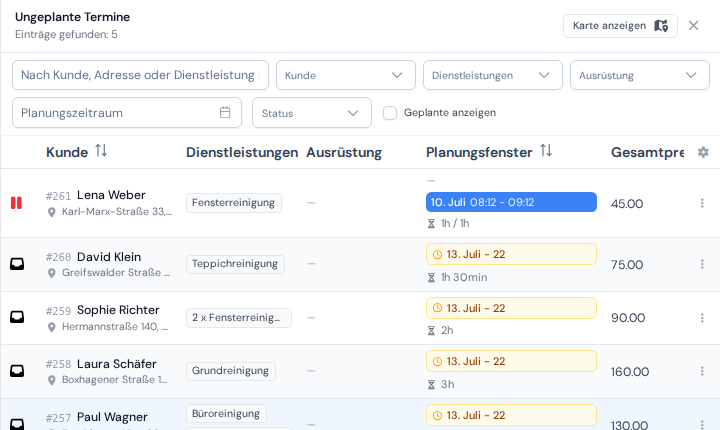Click the duration 3h for Laura Schäfer
Viewport: 720px width, 430px height.
(447, 385)
